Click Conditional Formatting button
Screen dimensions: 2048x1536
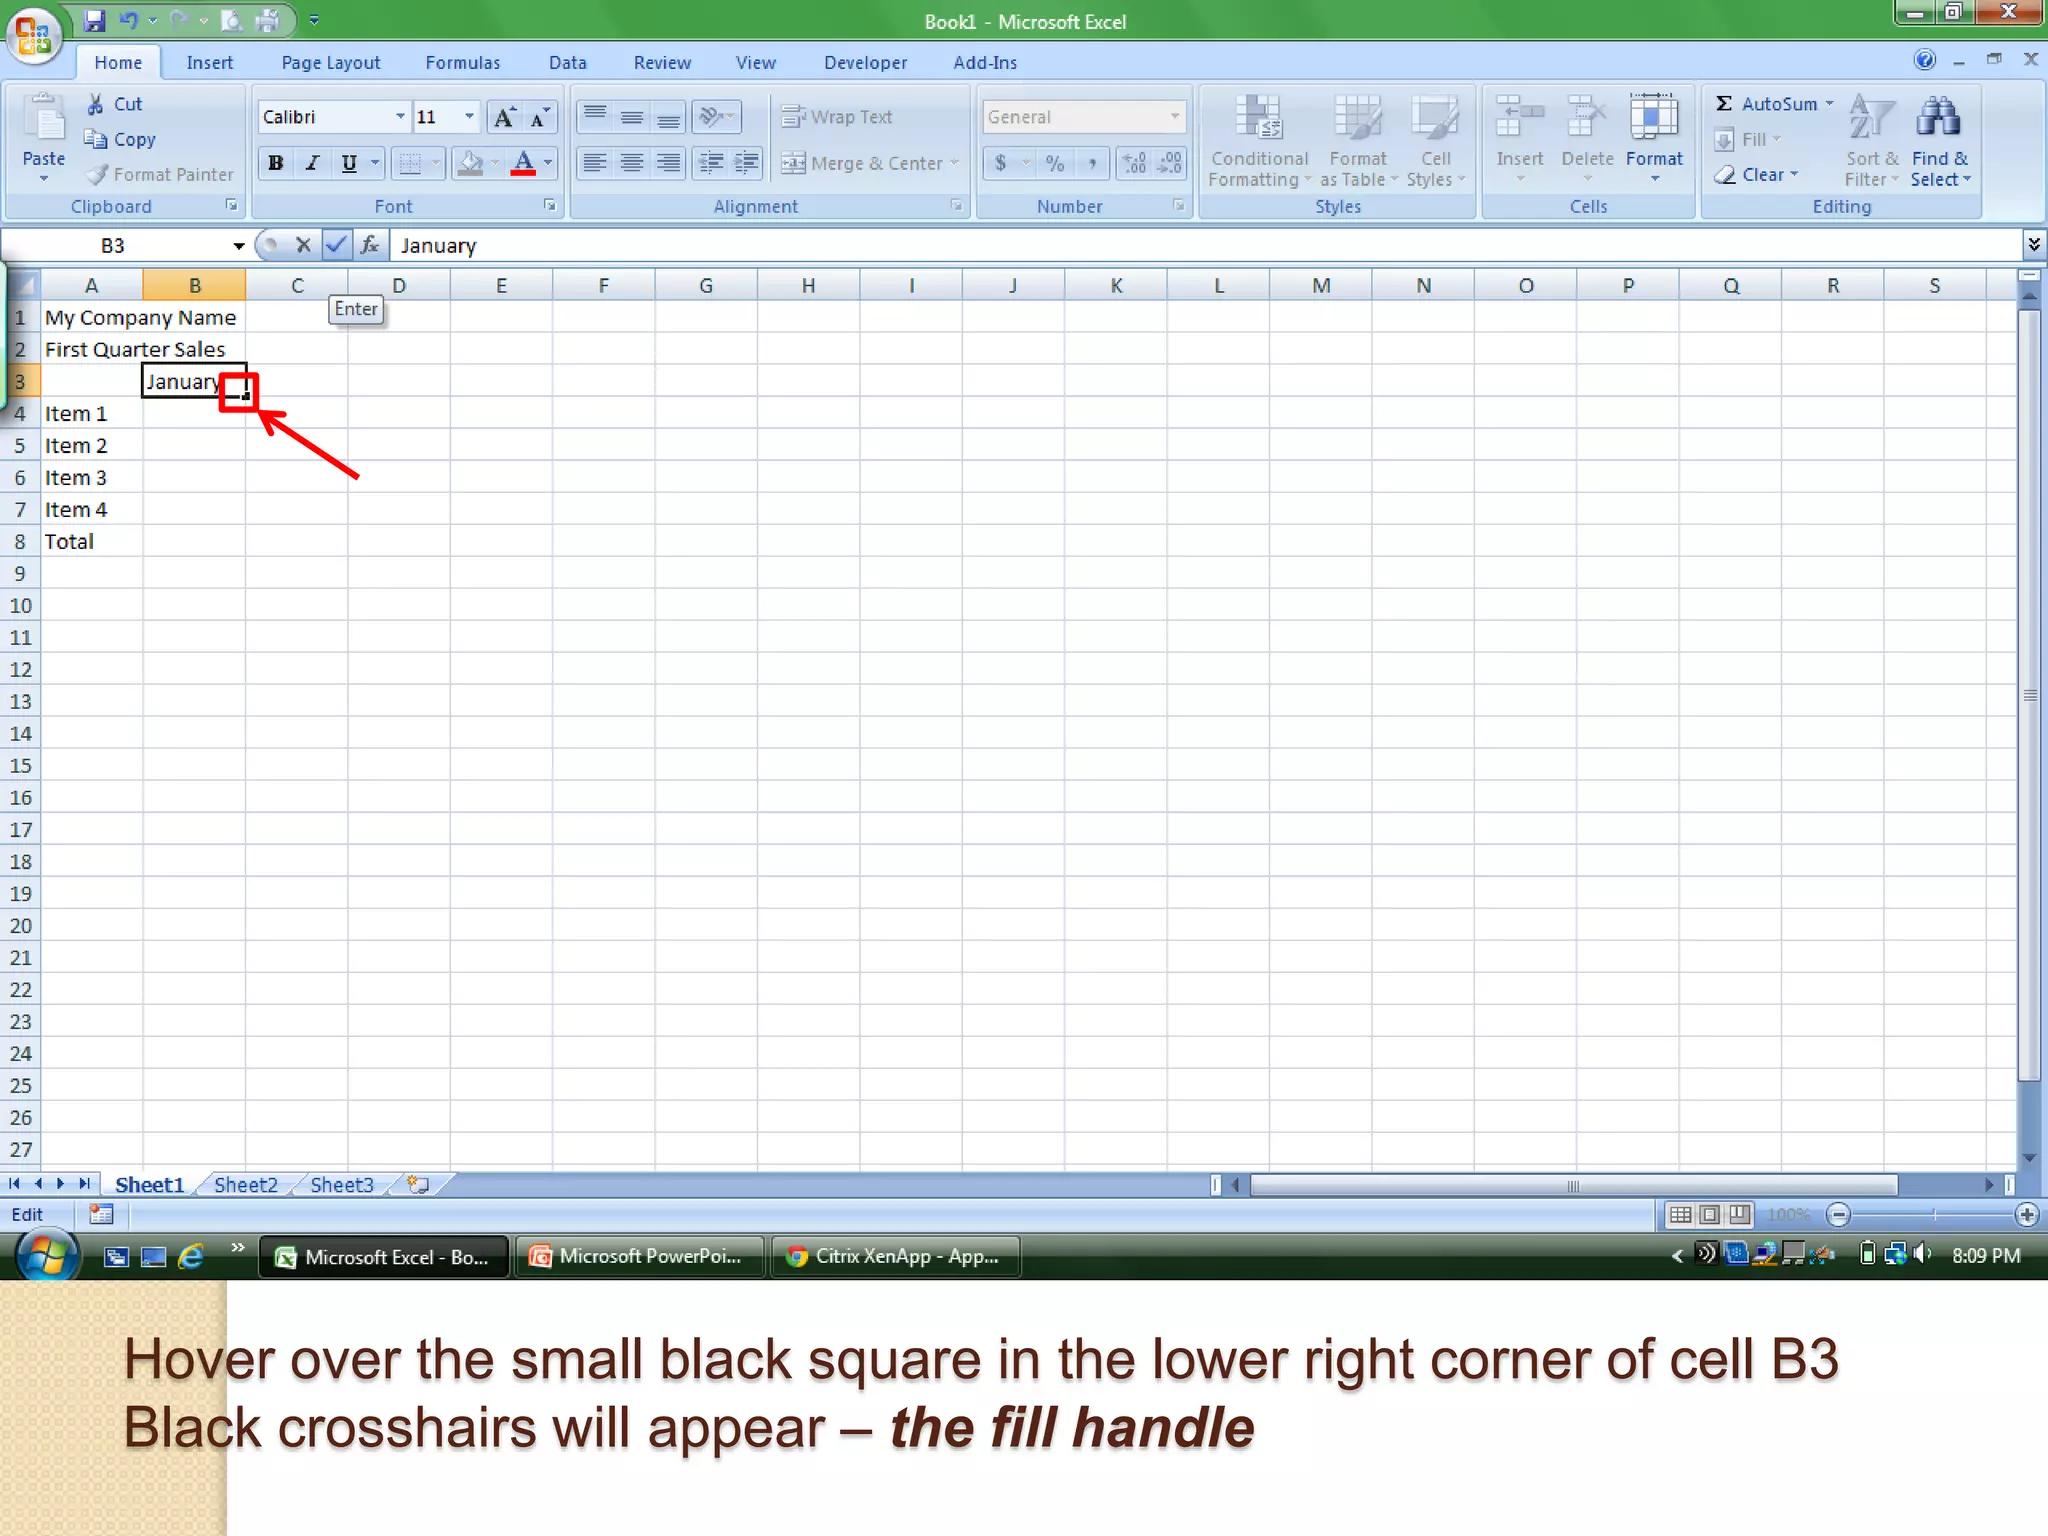pyautogui.click(x=1259, y=140)
